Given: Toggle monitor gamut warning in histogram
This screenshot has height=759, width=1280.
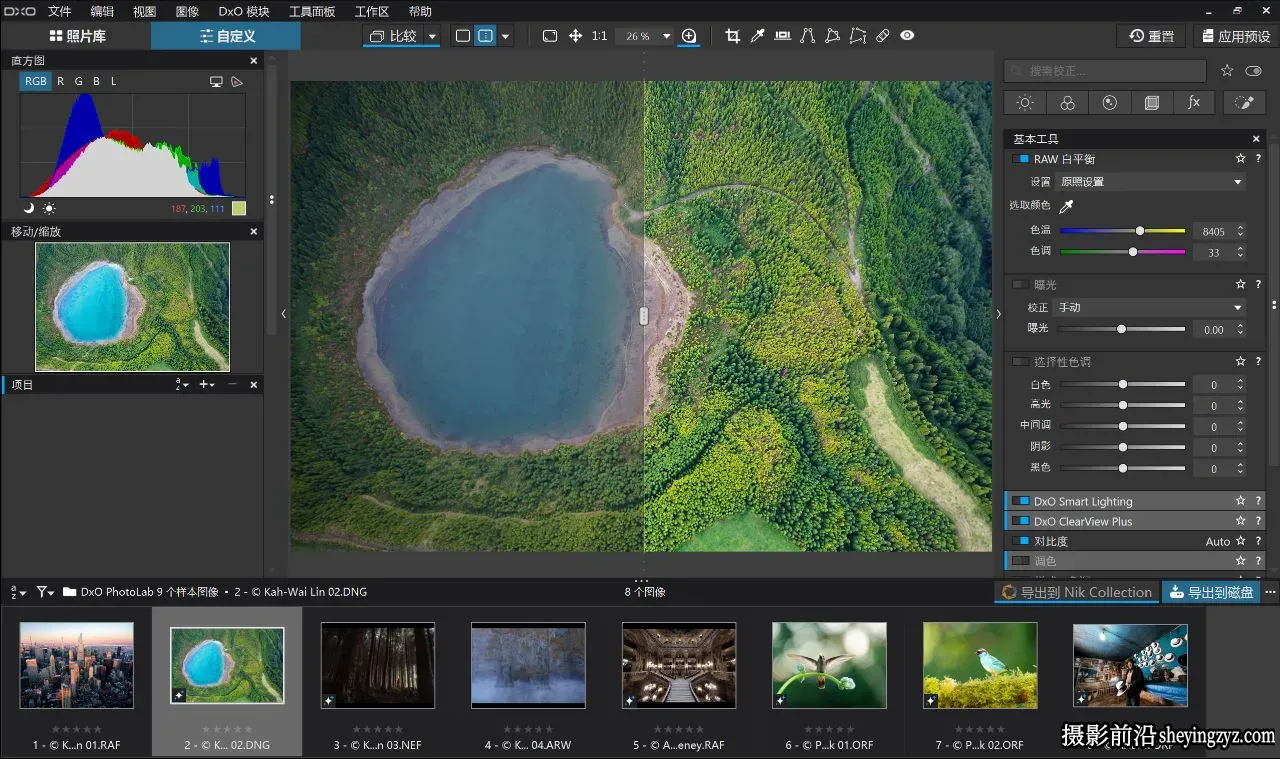Looking at the screenshot, I should [216, 82].
